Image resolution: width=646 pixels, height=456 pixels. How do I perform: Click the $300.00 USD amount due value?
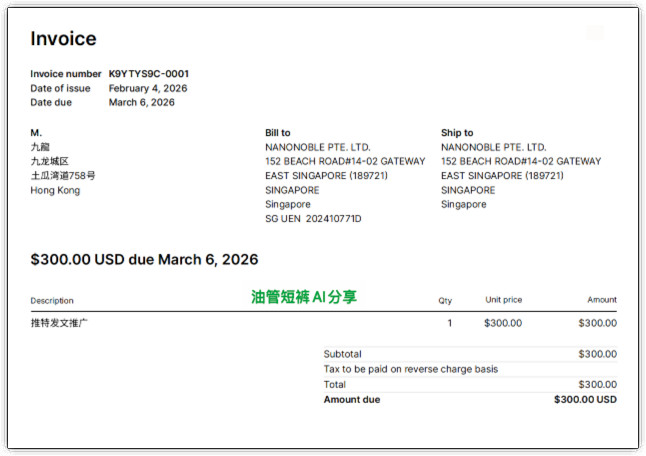[x=585, y=400]
